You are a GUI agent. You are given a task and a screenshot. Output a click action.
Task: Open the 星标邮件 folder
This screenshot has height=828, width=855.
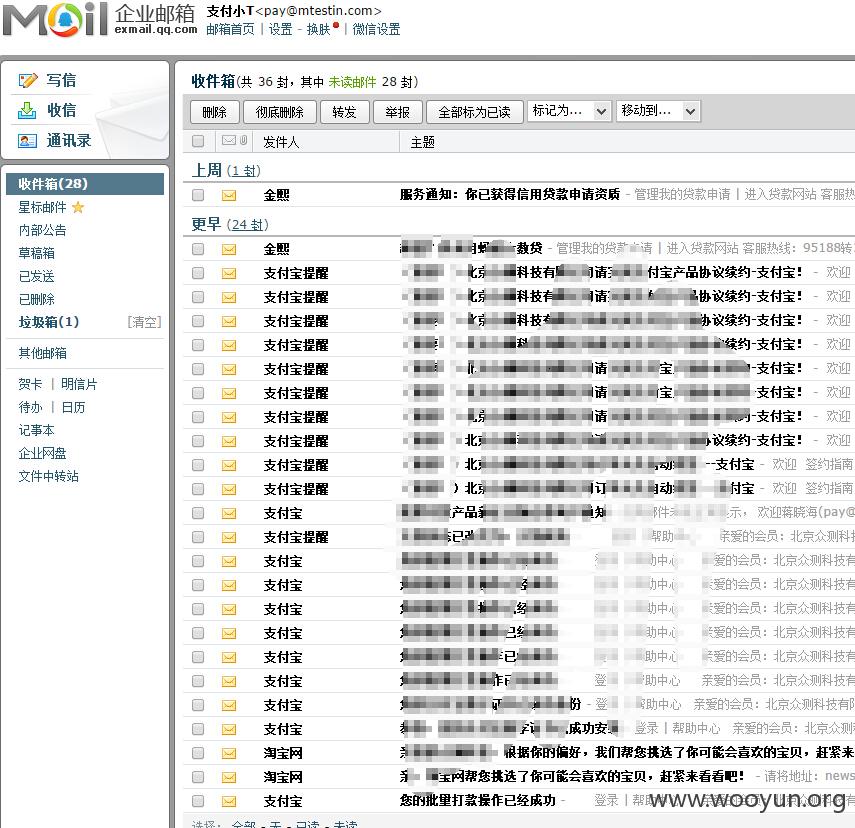pos(42,207)
